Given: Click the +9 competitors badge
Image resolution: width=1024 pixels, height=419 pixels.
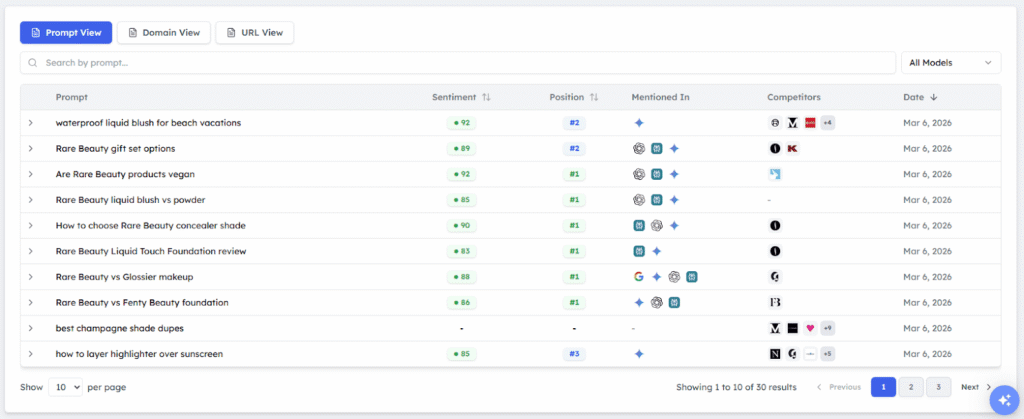Looking at the screenshot, I should point(827,328).
